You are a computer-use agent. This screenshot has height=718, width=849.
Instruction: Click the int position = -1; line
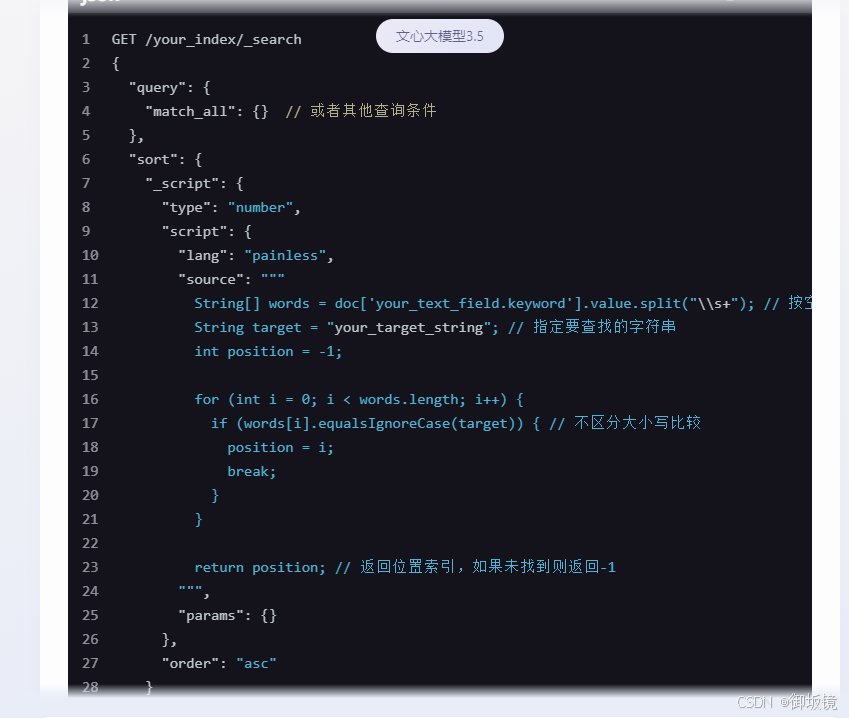269,351
